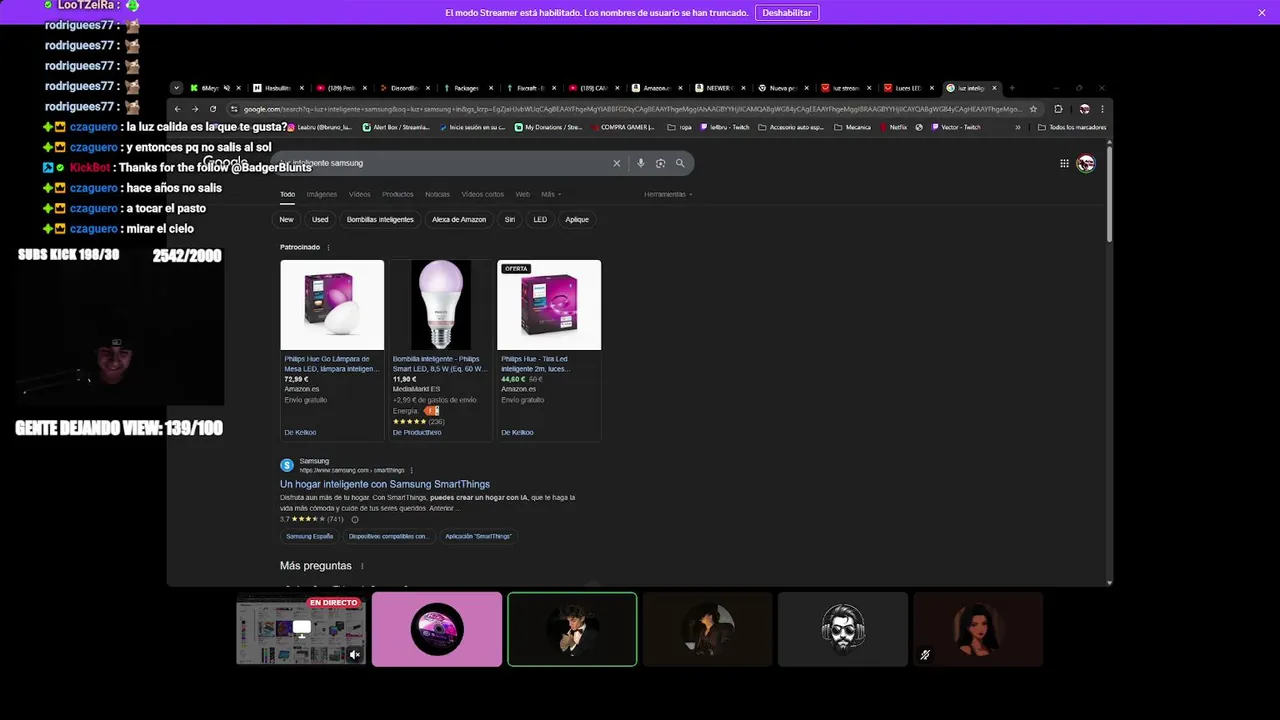1280x720 pixels.
Task: Open the Mecanica bookmarks folder
Action: [x=851, y=127]
